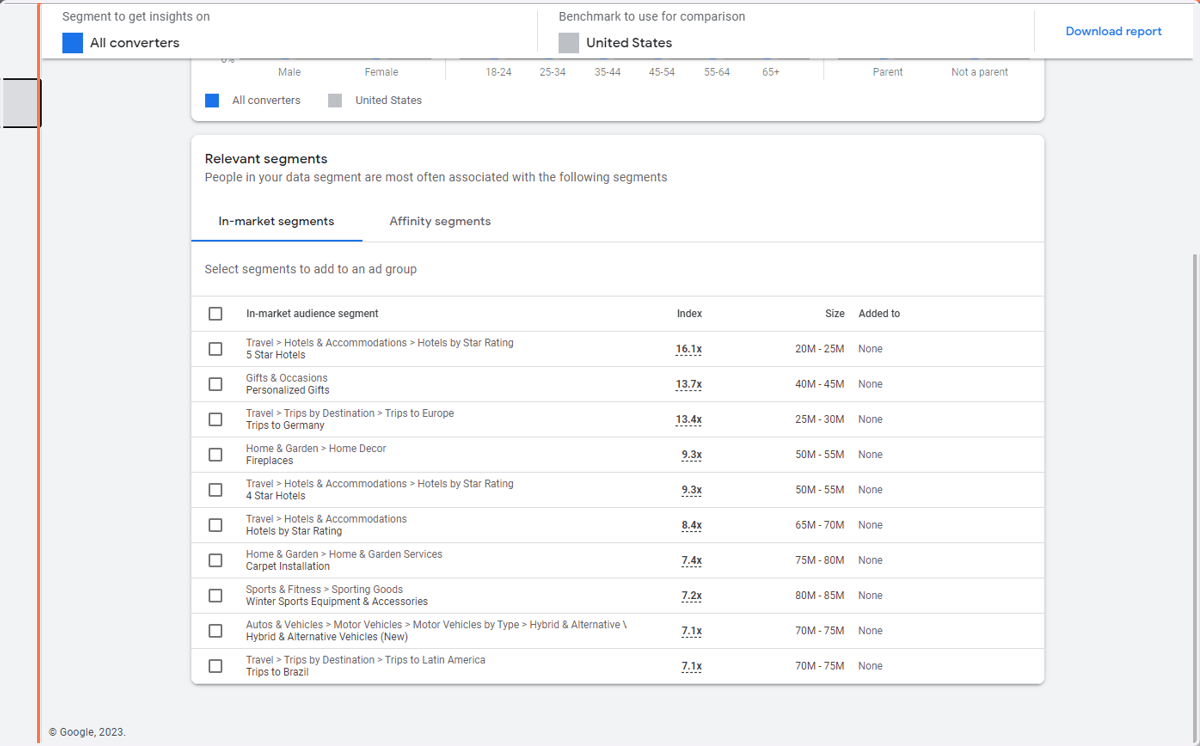Click the 80M - 85M size value
Screen dimensions: 1200x746
[819, 595]
